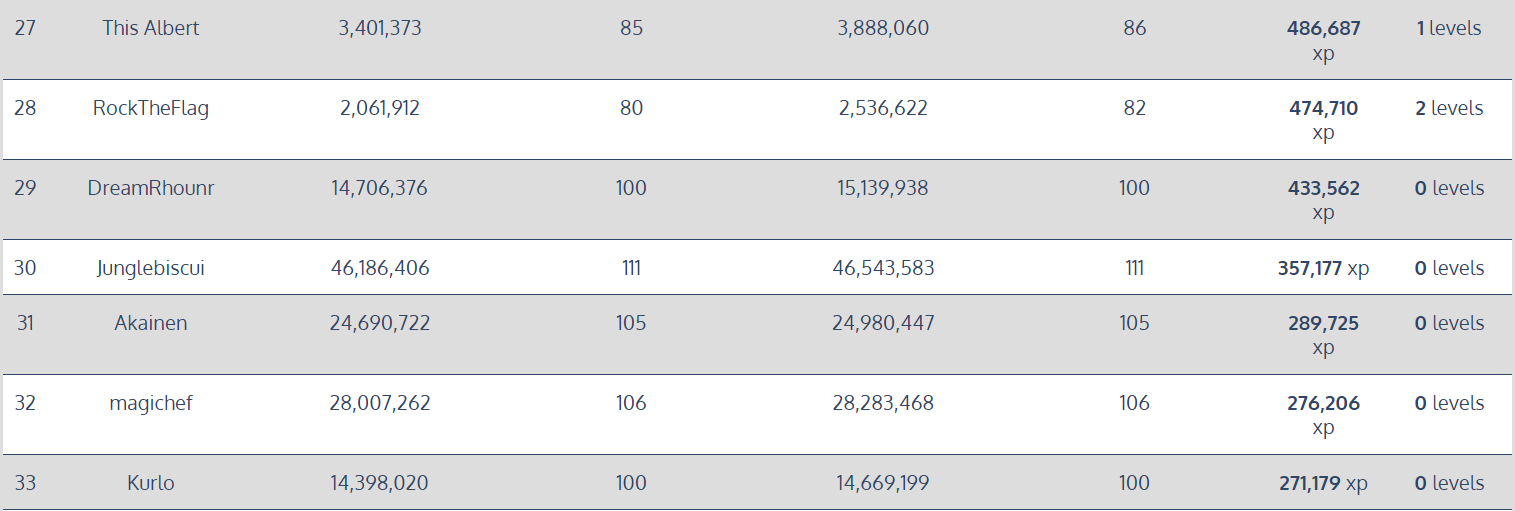Select starting XP 2,061,912
The image size is (1515, 511).
[x=380, y=108]
